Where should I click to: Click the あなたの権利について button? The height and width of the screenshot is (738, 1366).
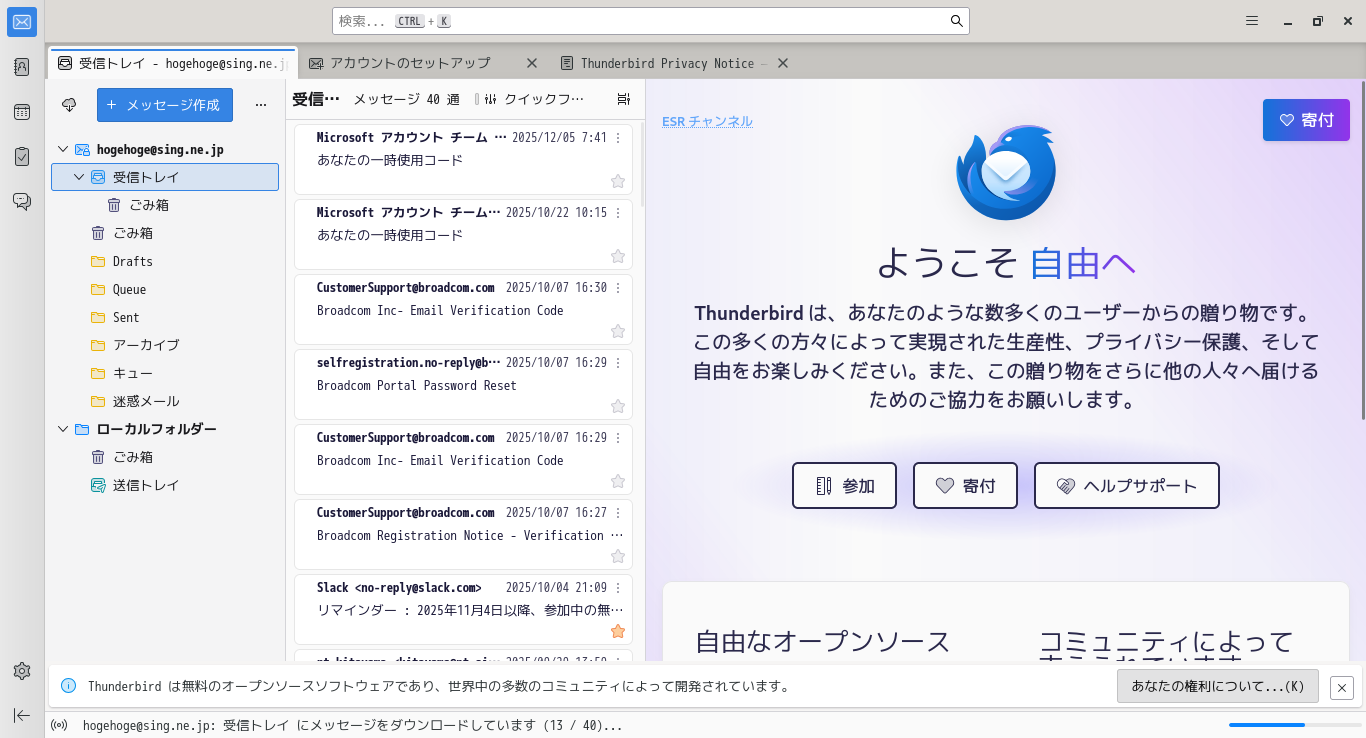(x=1218, y=687)
